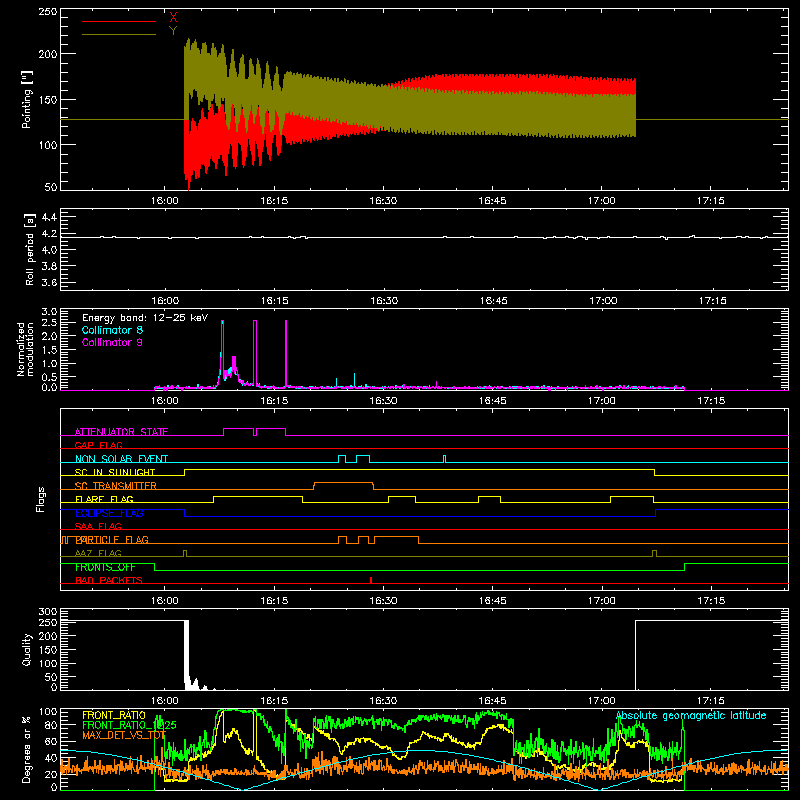Click the 'Normalized modulation' axis title
This screenshot has height=800, width=800.
tap(25, 349)
